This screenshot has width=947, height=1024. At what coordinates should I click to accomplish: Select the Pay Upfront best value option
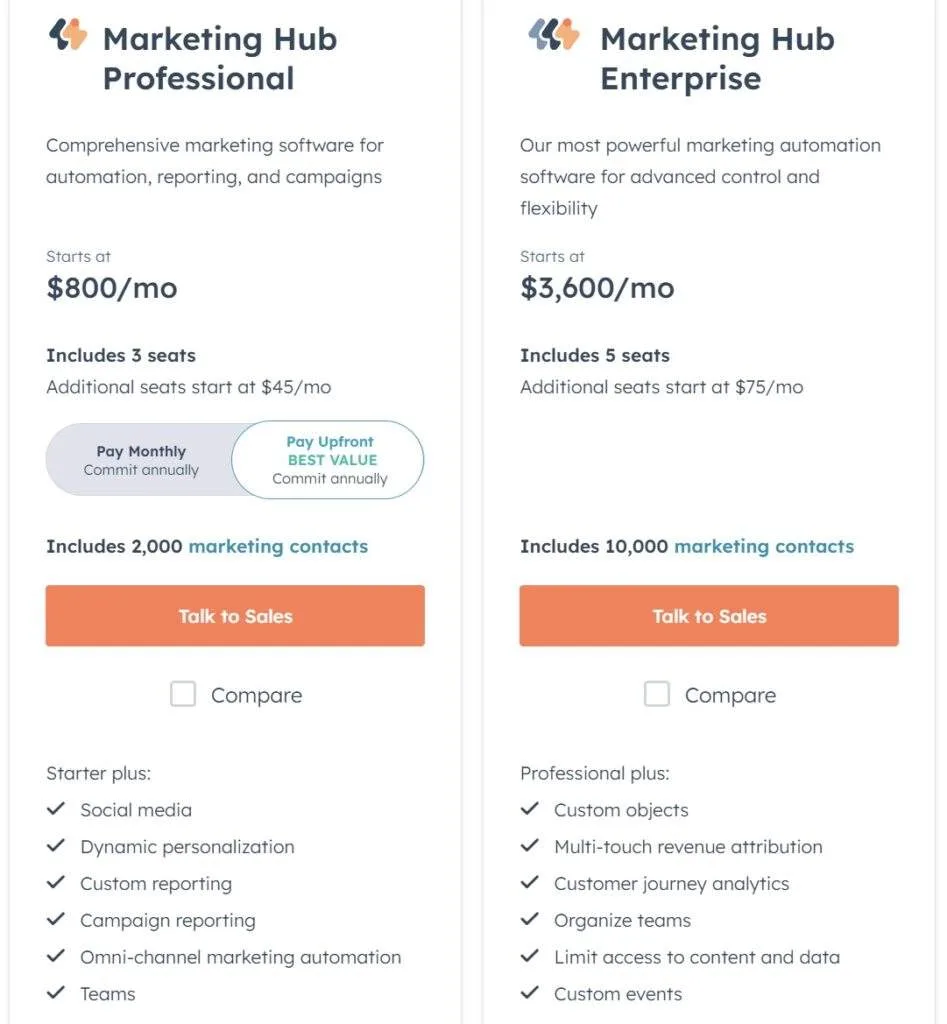click(330, 460)
